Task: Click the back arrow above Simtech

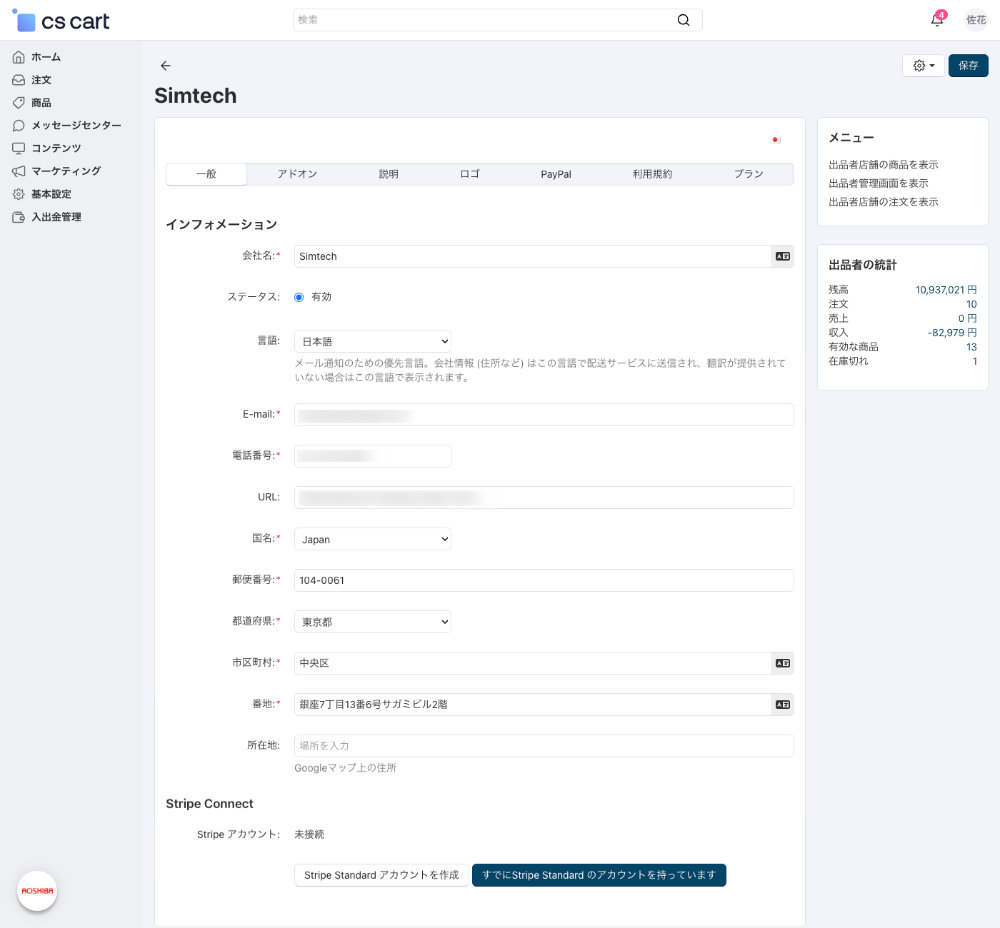Action: 166,66
